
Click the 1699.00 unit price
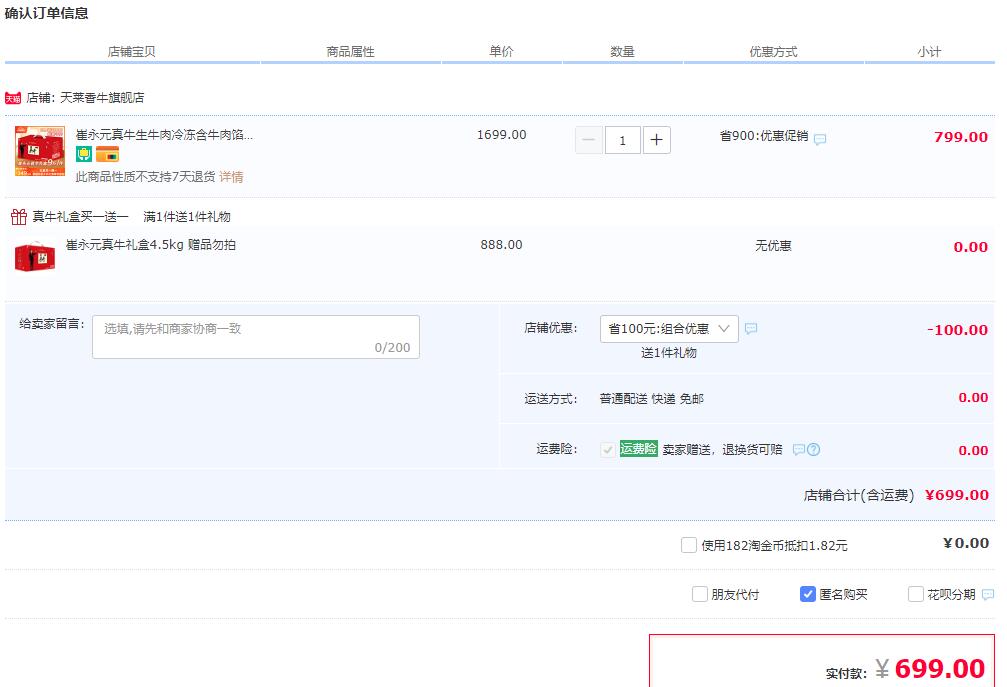502,135
